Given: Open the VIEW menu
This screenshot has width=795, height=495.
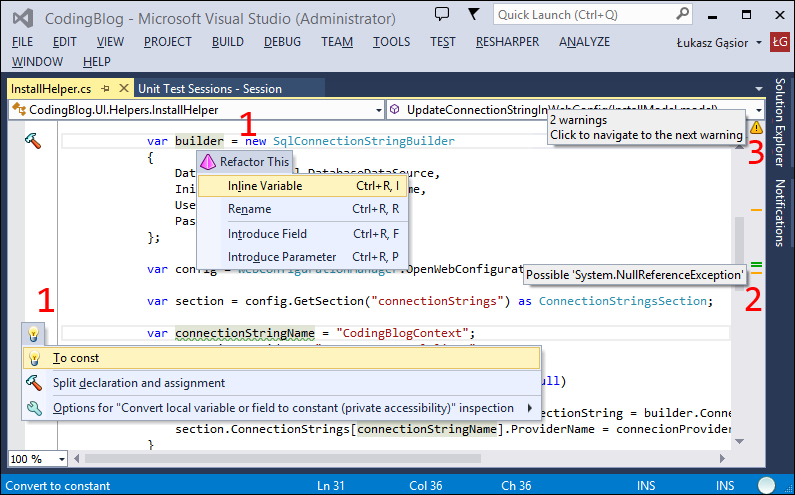Looking at the screenshot, I should pyautogui.click(x=110, y=42).
